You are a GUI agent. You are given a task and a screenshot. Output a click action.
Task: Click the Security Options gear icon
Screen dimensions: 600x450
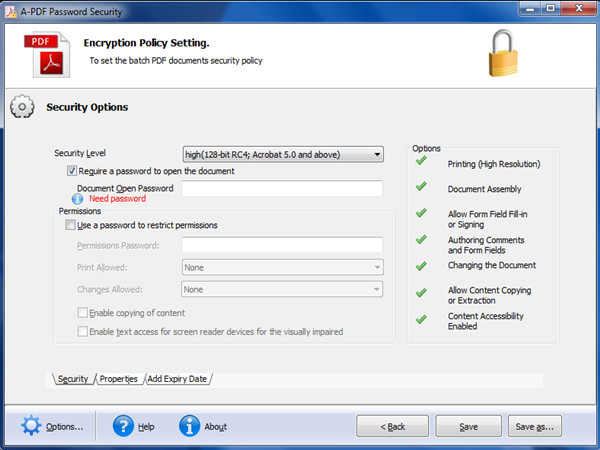pos(22,106)
